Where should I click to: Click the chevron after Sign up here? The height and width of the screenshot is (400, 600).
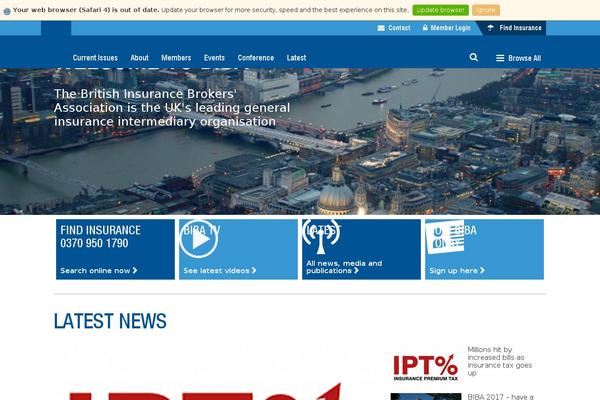tap(482, 271)
